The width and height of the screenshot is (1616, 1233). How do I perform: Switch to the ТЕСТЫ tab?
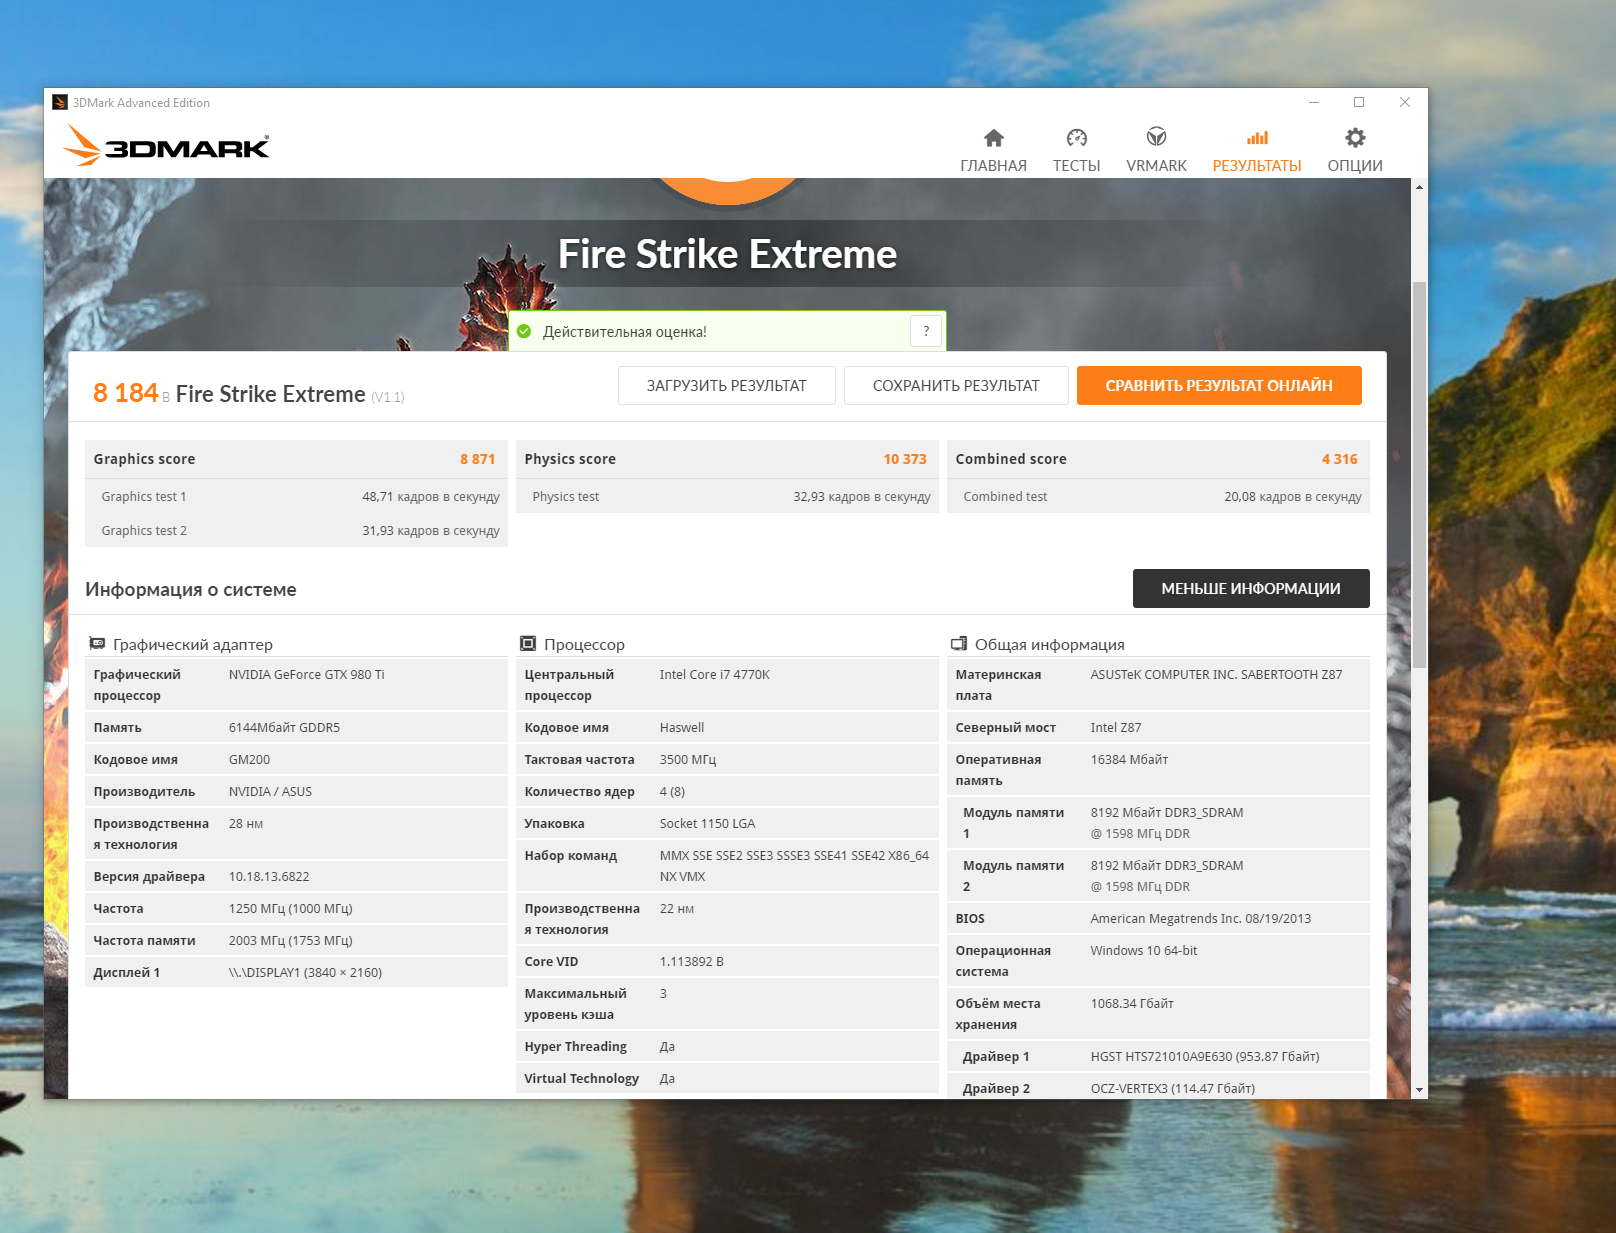[x=1076, y=166]
